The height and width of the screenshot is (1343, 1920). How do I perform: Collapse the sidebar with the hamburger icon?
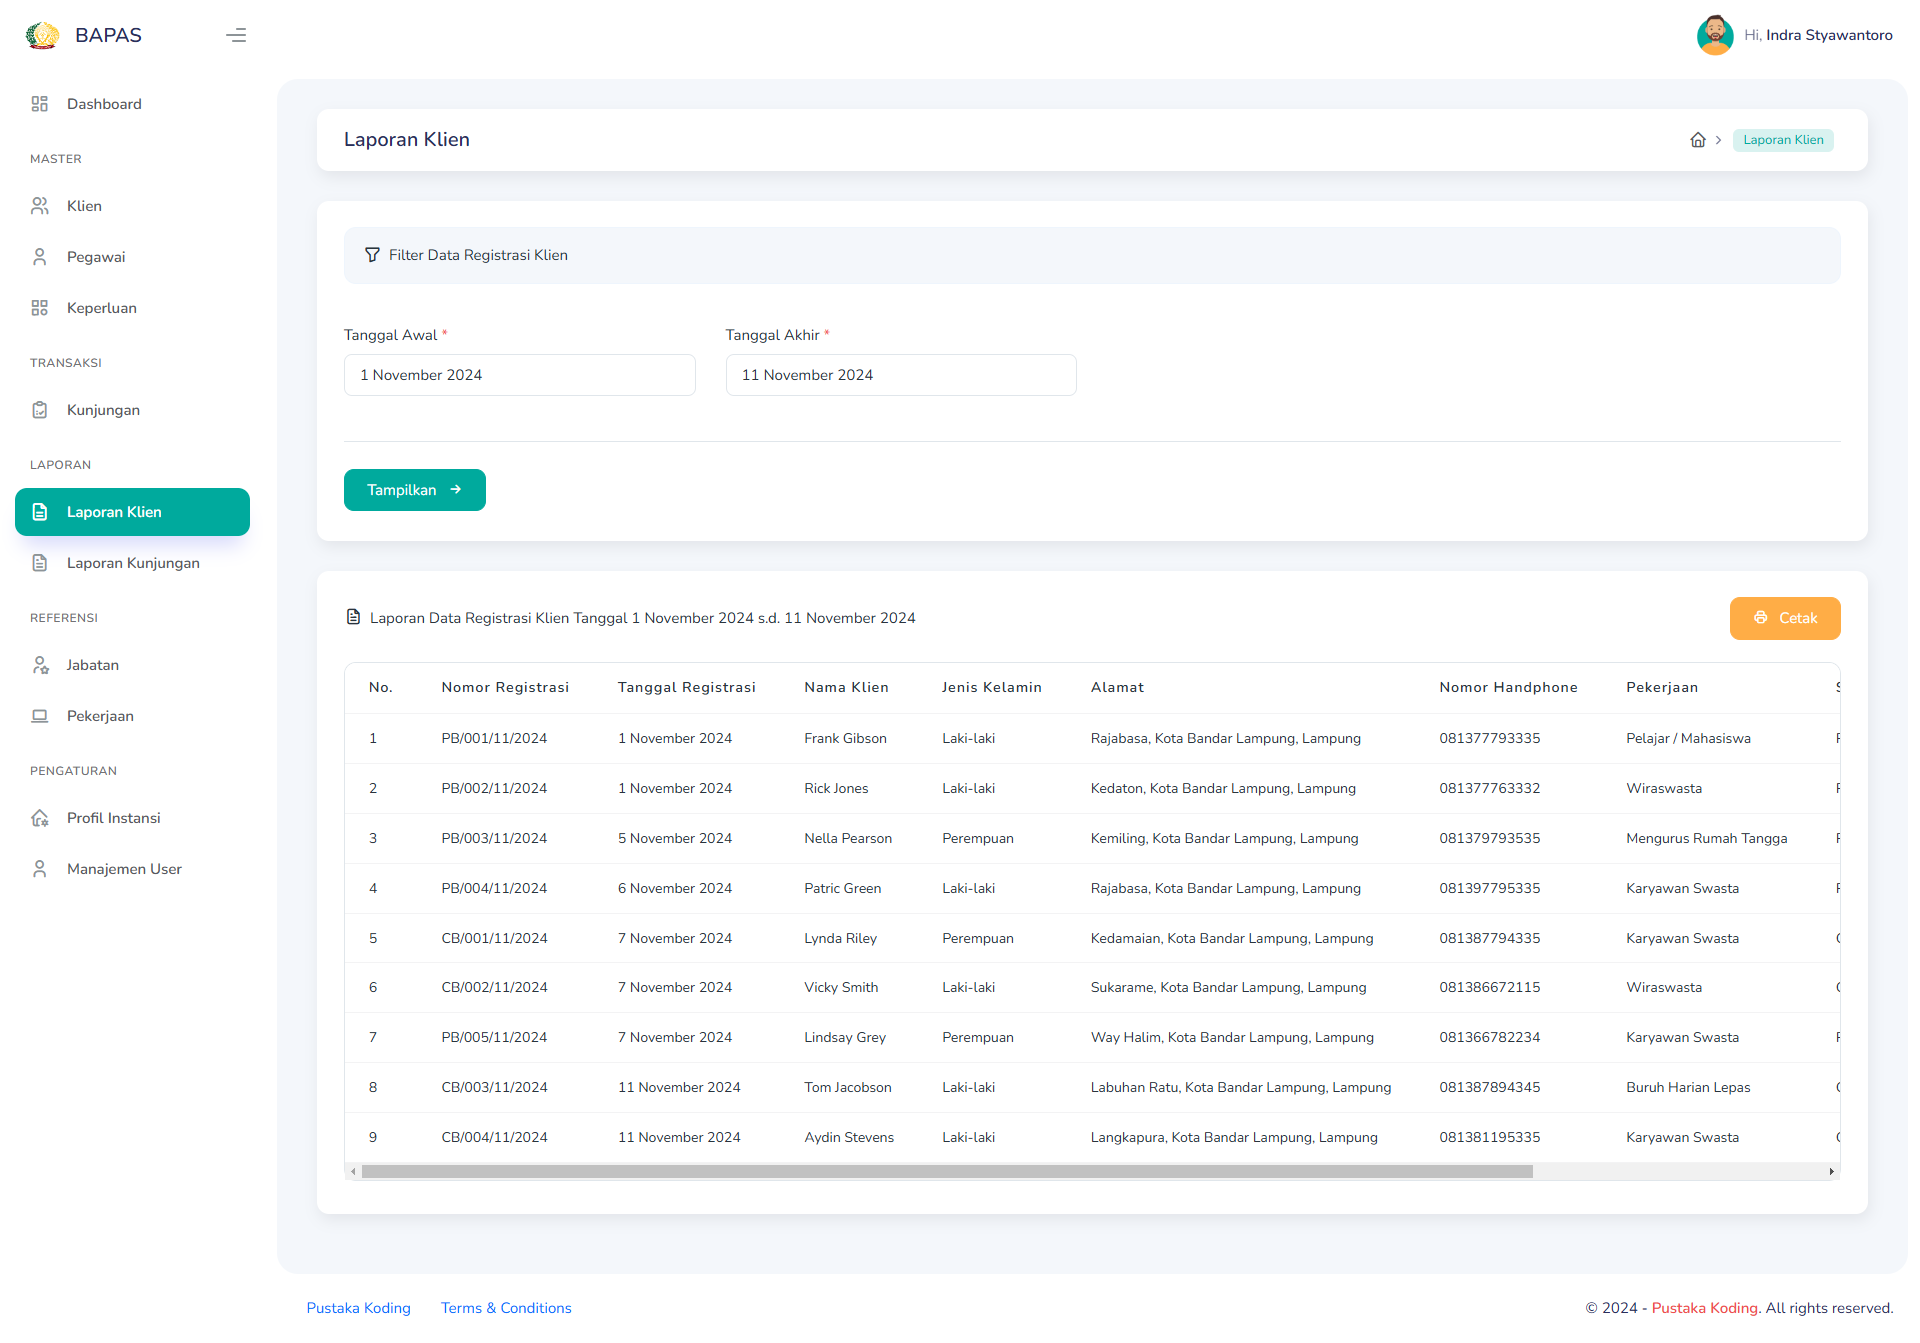point(236,35)
